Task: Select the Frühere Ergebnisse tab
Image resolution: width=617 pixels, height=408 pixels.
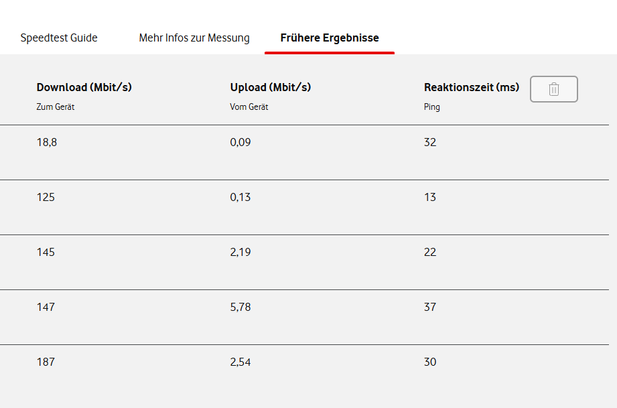Action: (329, 38)
